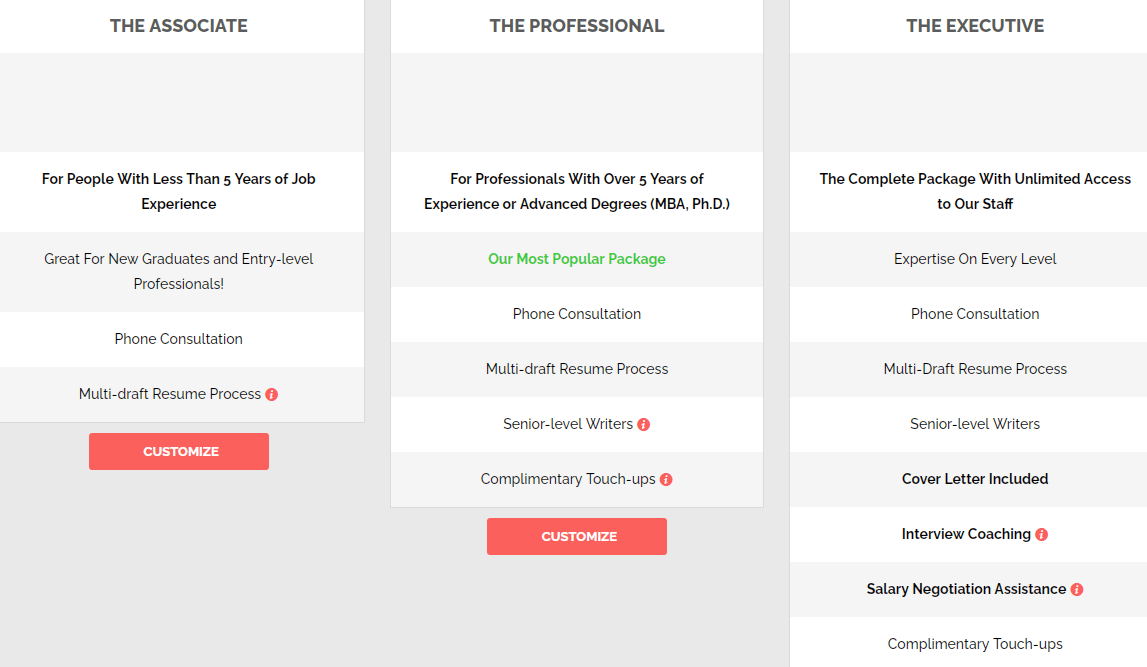Click Associate Phone Consultation row

point(178,339)
